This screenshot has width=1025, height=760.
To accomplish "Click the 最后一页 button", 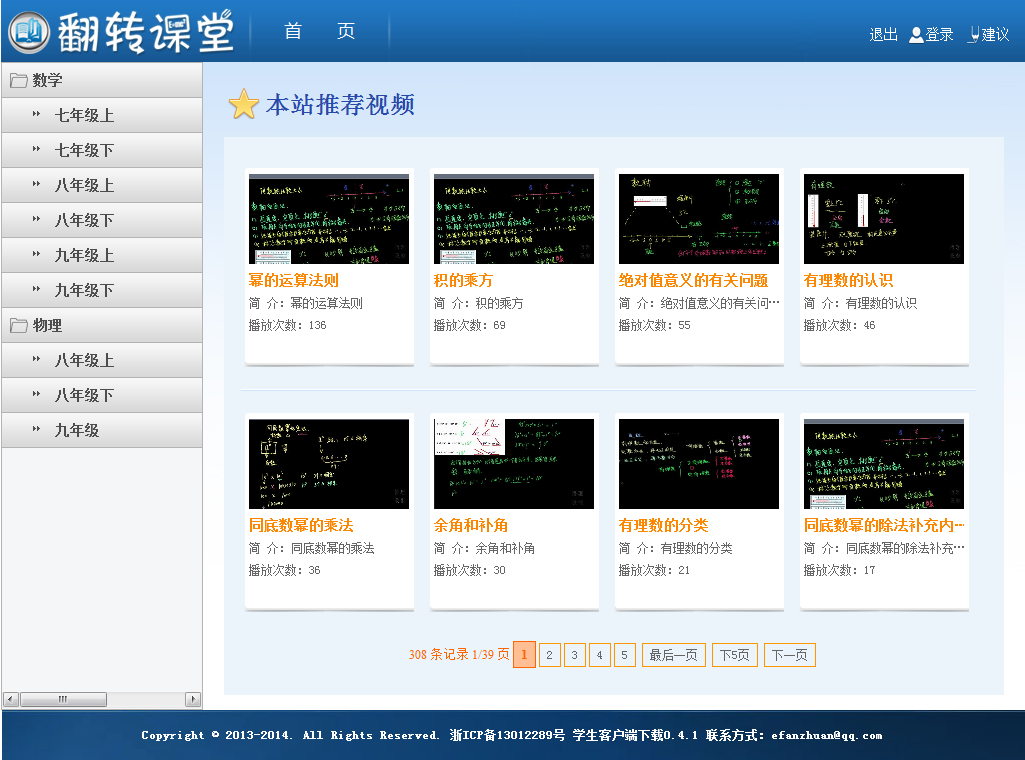I will (673, 655).
